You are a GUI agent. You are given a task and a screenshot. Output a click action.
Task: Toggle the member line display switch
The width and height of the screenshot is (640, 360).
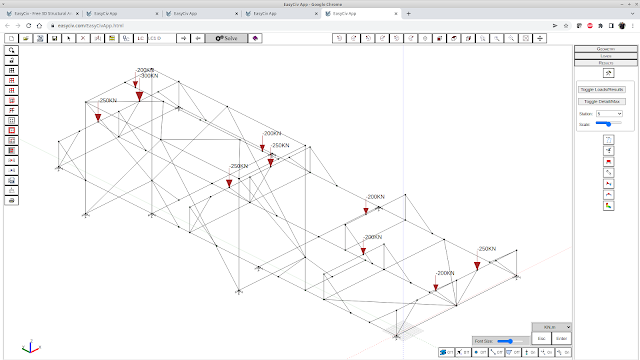pyautogui.click(x=496, y=352)
